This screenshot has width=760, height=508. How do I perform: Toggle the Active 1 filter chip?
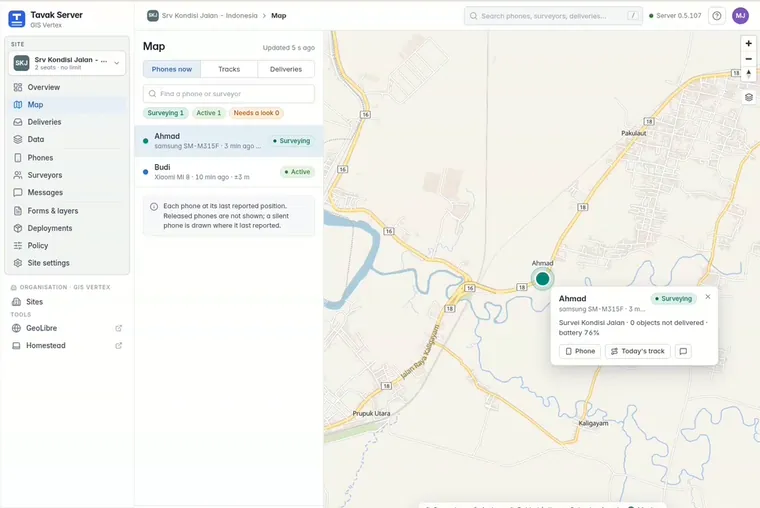208,113
